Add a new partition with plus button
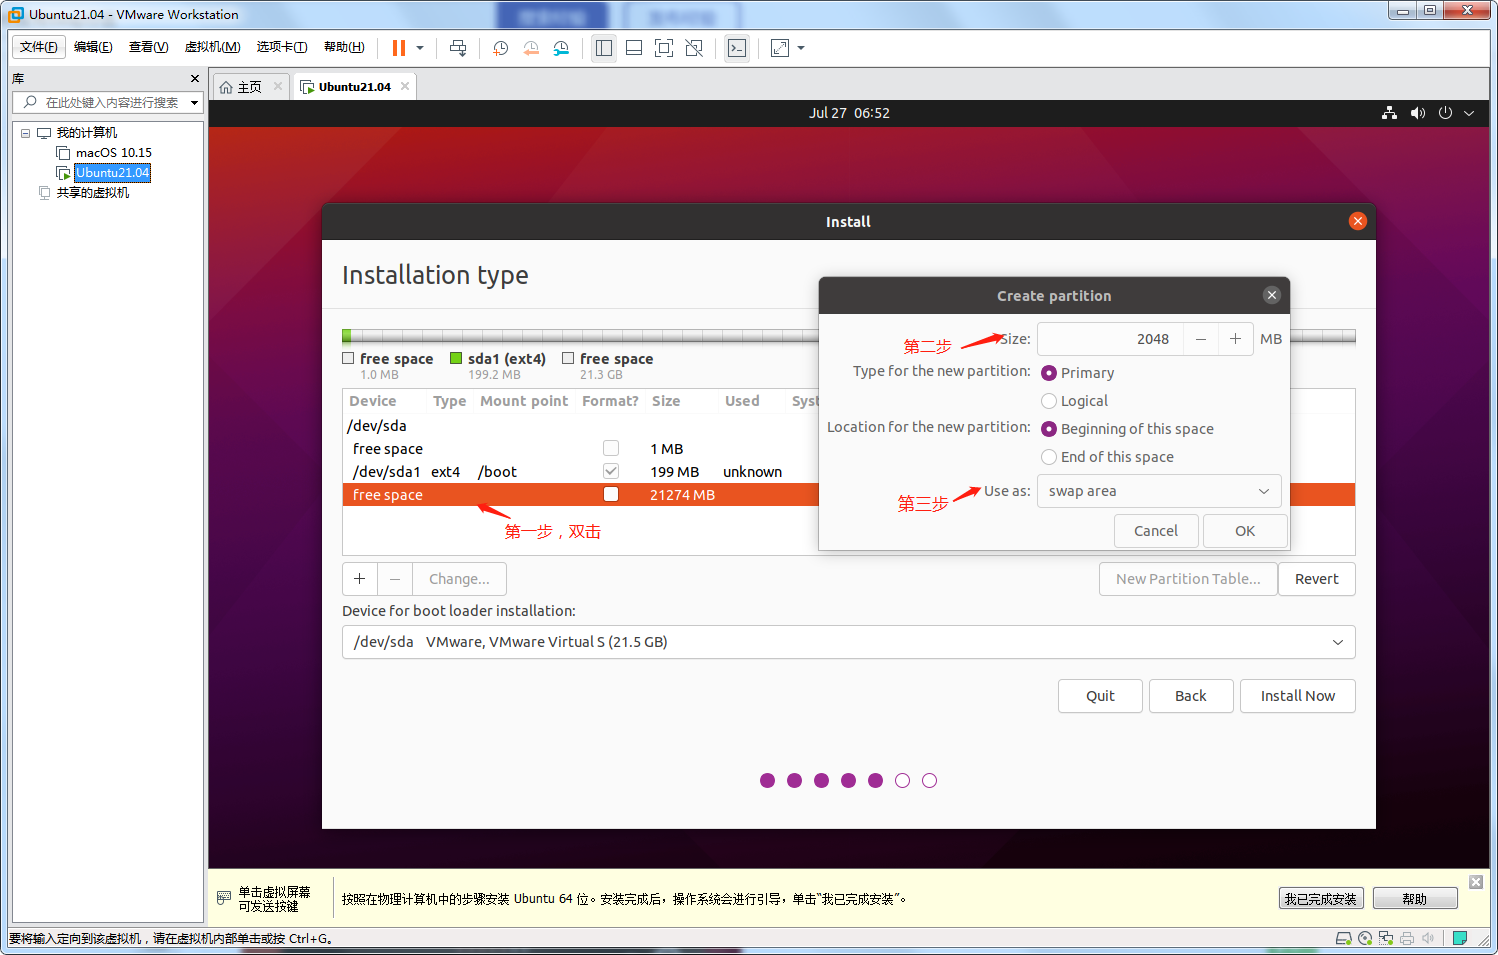The height and width of the screenshot is (955, 1498). pyautogui.click(x=360, y=579)
